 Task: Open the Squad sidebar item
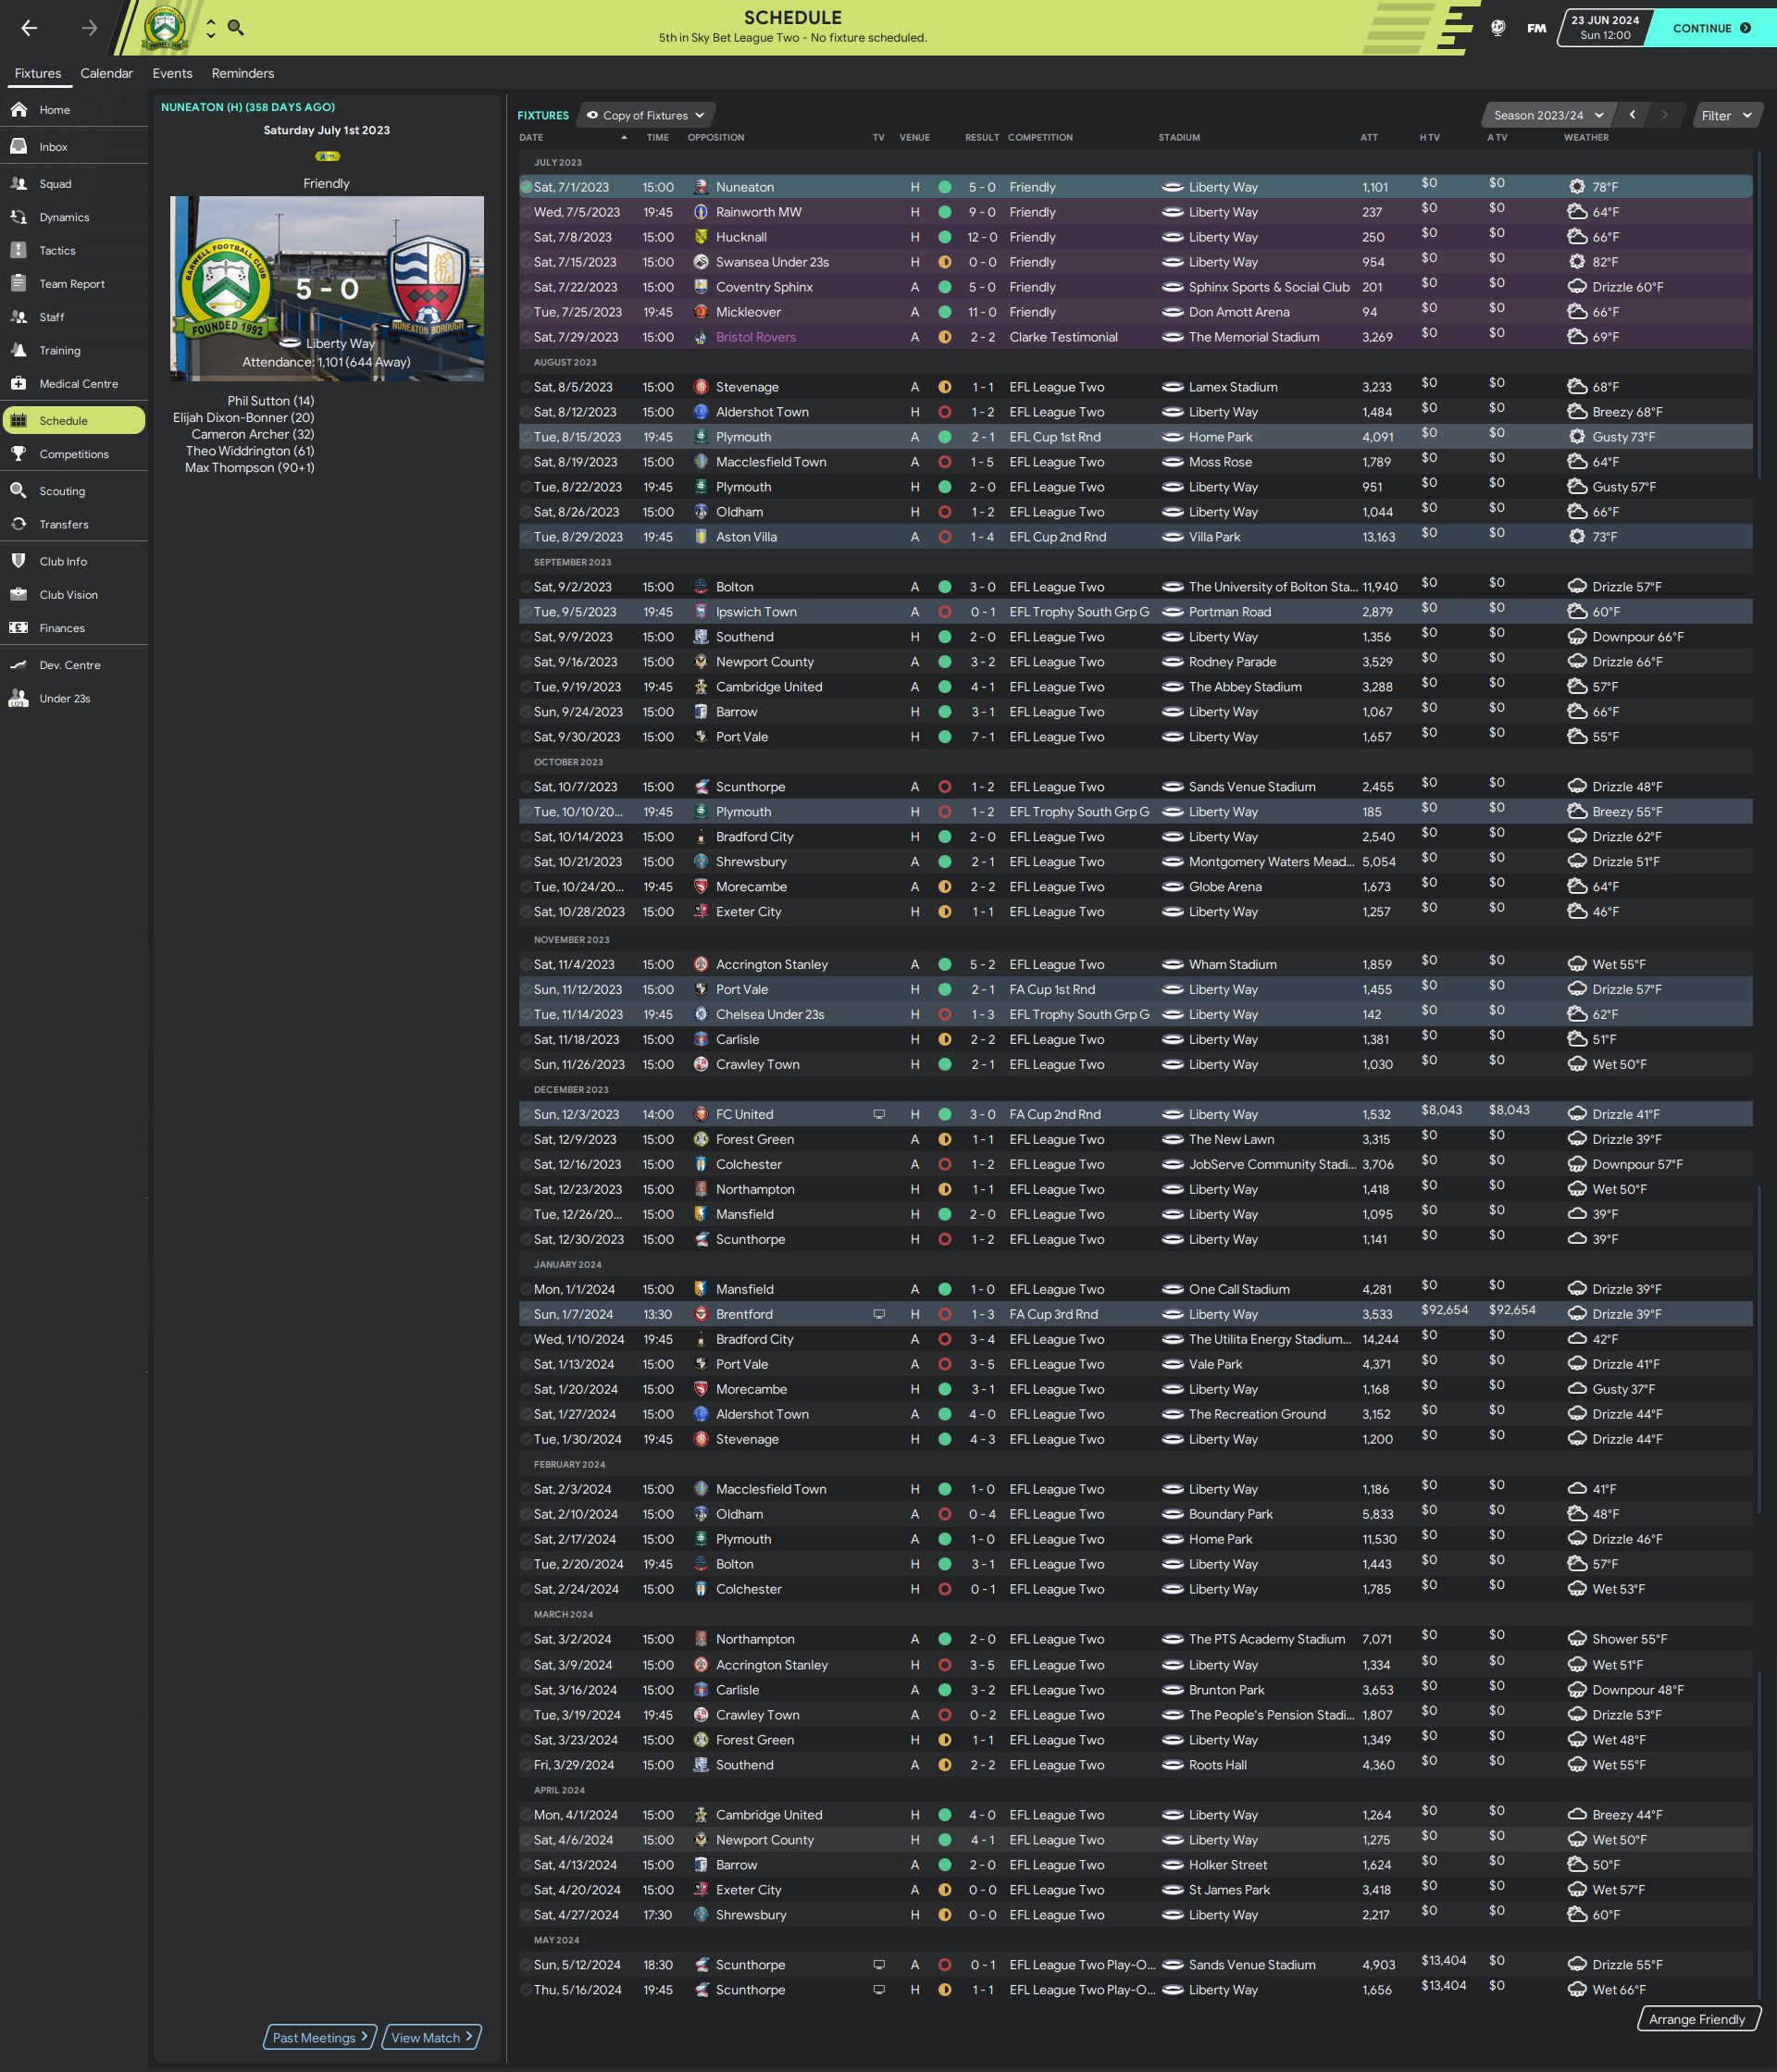pos(74,184)
